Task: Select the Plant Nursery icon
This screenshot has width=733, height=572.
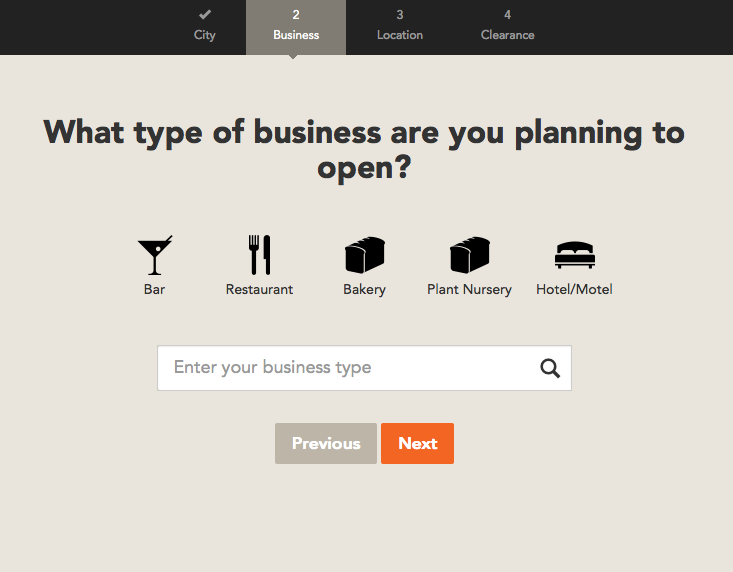Action: (x=469, y=255)
